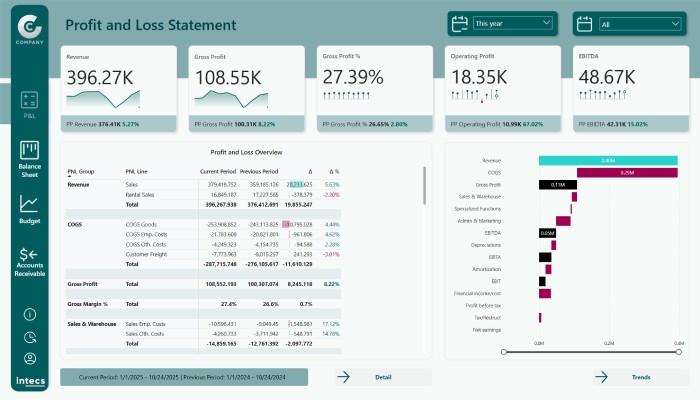Open the P&L page icon
700x400 pixels.
(28, 99)
